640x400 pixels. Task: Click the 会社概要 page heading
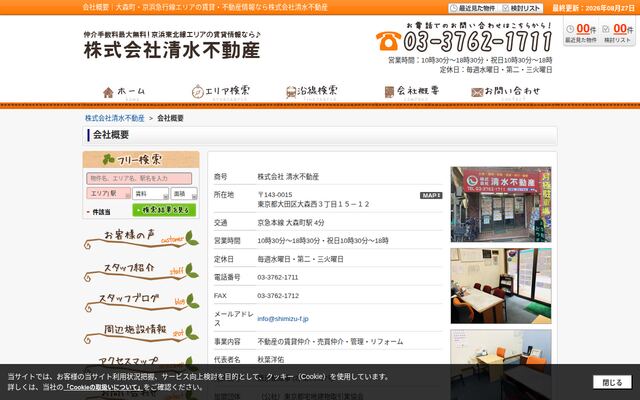(111, 135)
